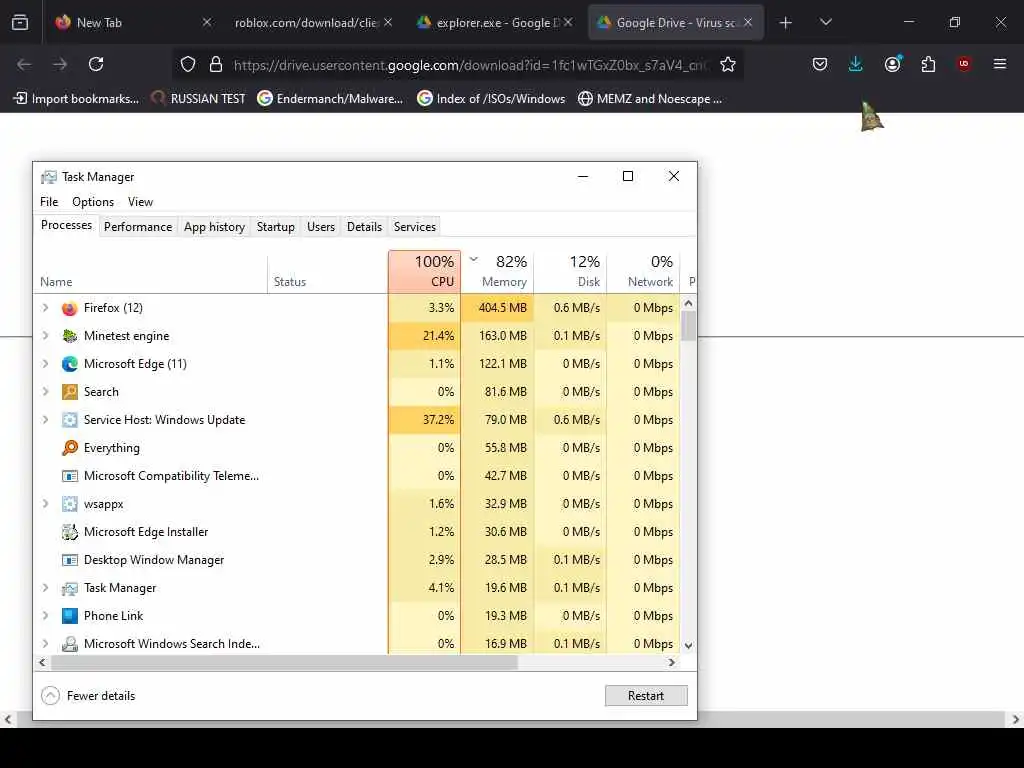Close the roblox.com download tab

(x=388, y=22)
